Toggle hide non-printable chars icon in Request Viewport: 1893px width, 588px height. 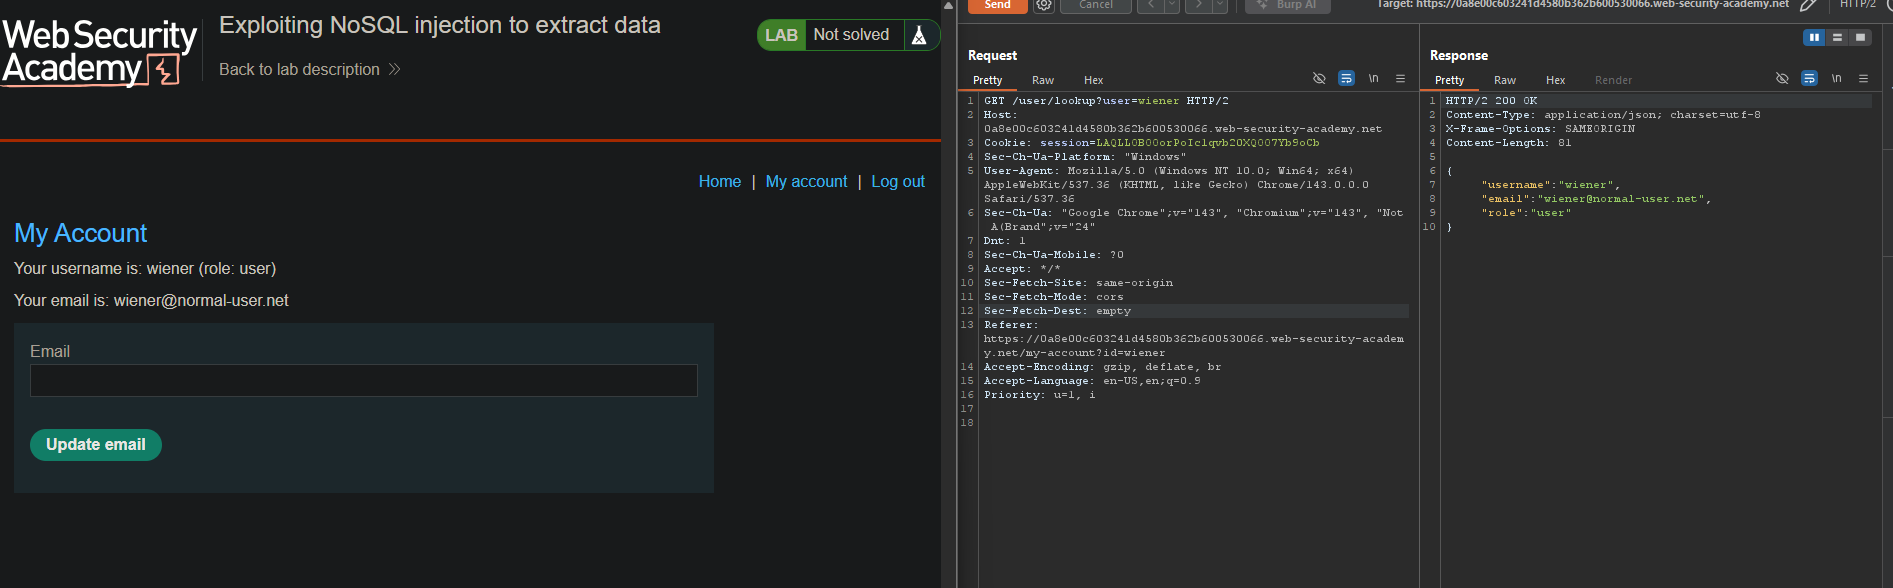click(1319, 78)
